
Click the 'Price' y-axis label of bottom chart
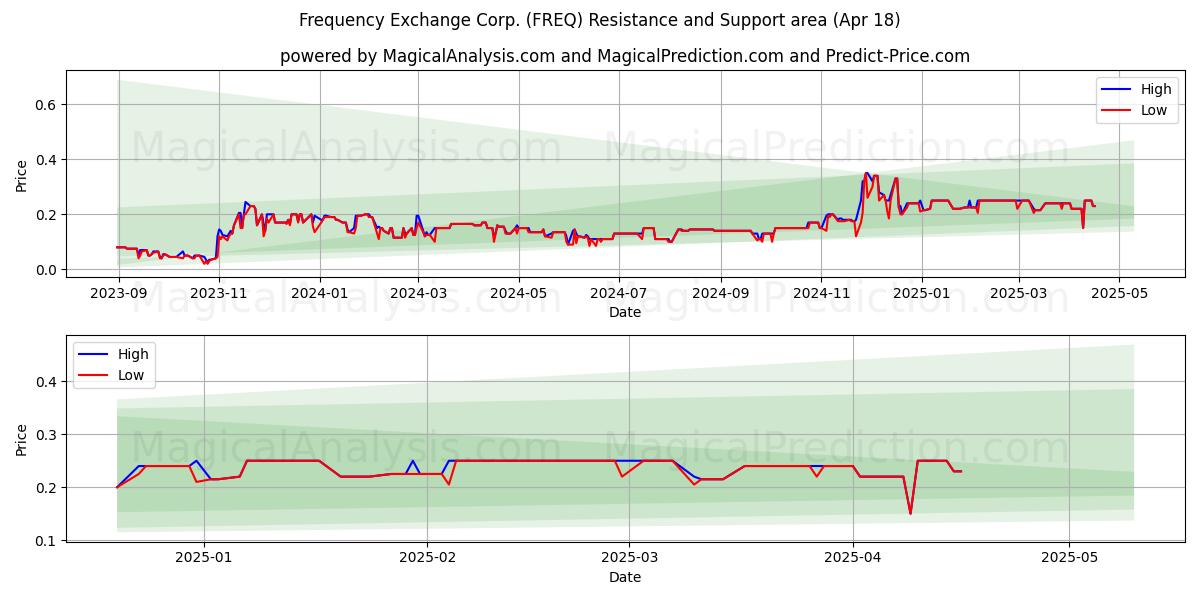tap(22, 440)
